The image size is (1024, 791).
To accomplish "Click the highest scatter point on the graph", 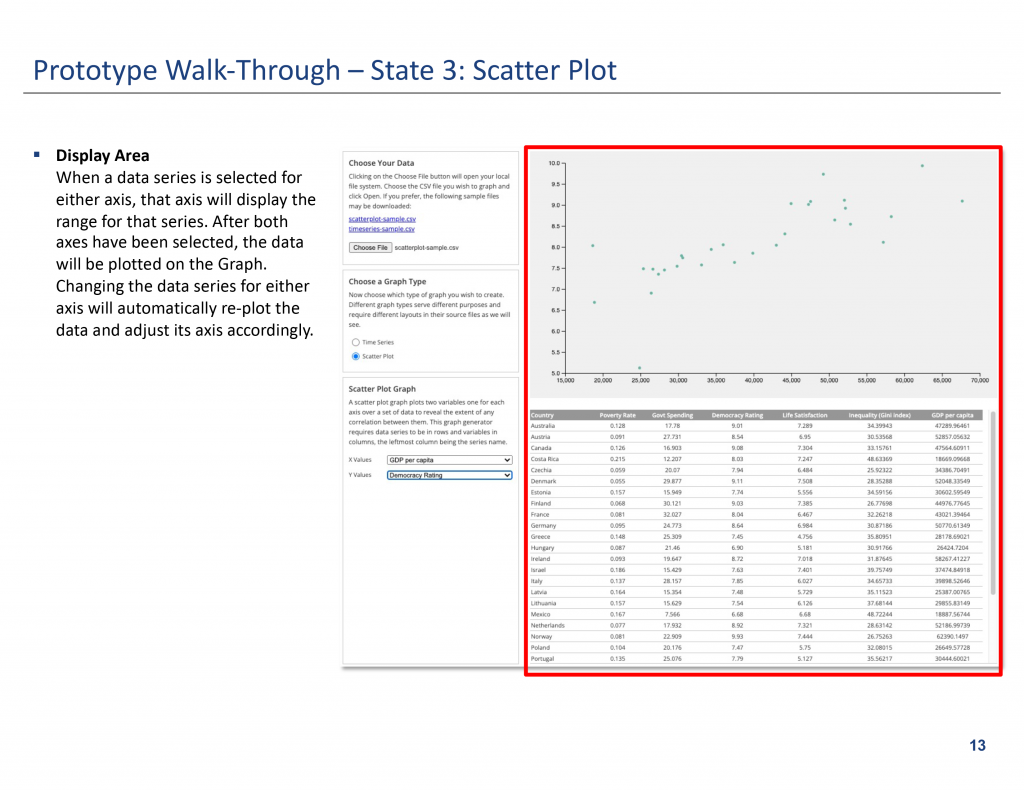I will [x=922, y=166].
